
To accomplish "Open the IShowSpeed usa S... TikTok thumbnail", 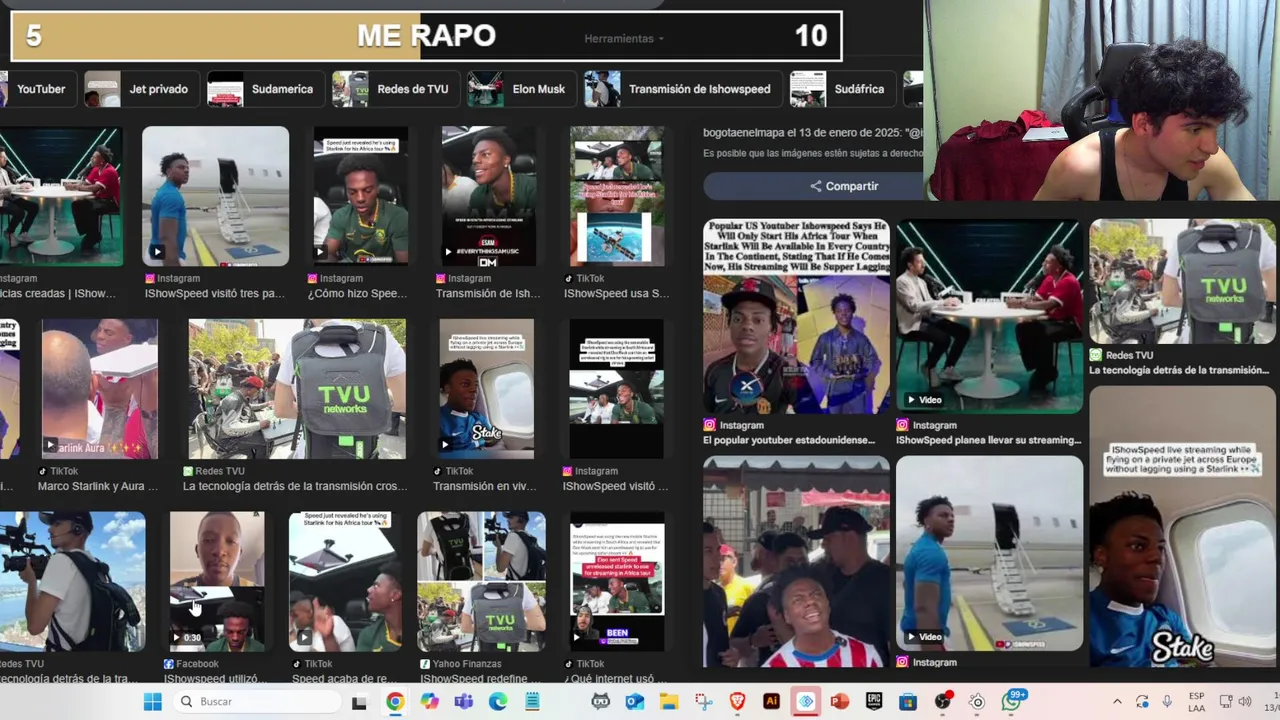I will pyautogui.click(x=617, y=196).
